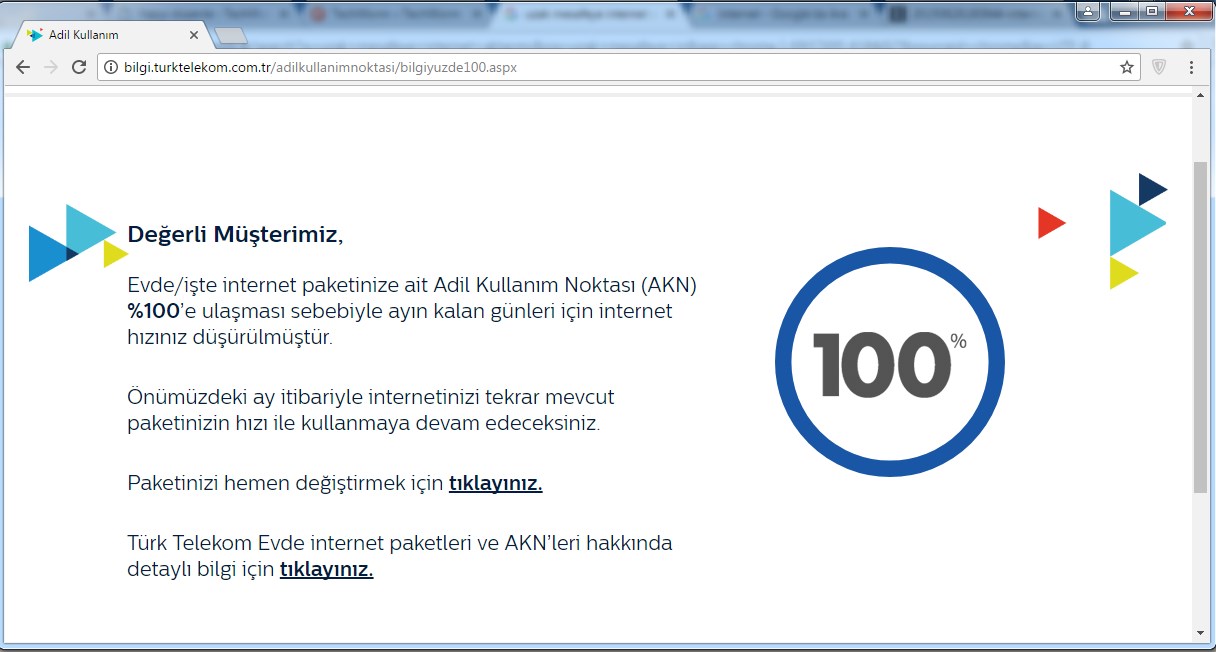1216x652 pixels.
Task: Open the Chrome user profile button
Action: coord(1088,11)
